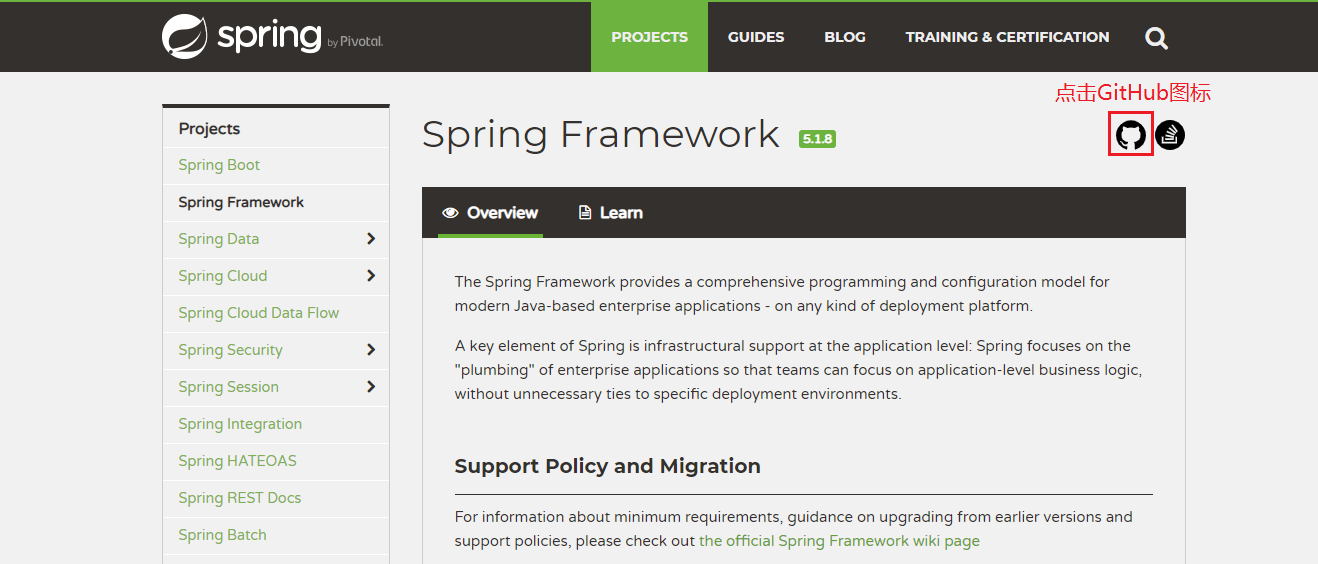Click the eye icon on Overview tab
The image size is (1318, 564).
450,213
